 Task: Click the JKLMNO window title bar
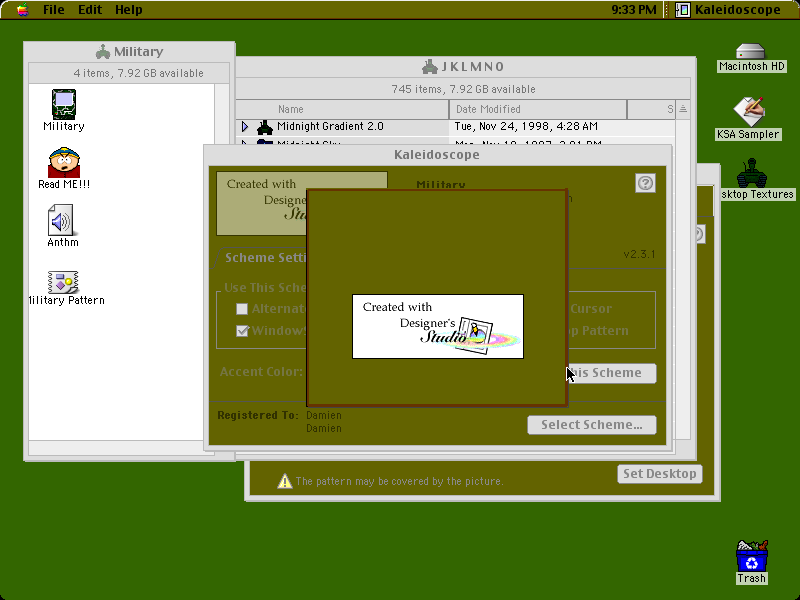[465, 67]
